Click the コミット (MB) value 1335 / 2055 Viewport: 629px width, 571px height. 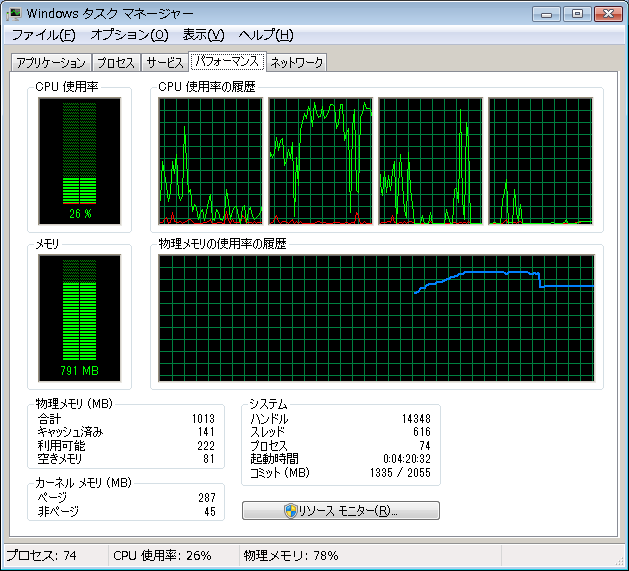[x=400, y=473]
